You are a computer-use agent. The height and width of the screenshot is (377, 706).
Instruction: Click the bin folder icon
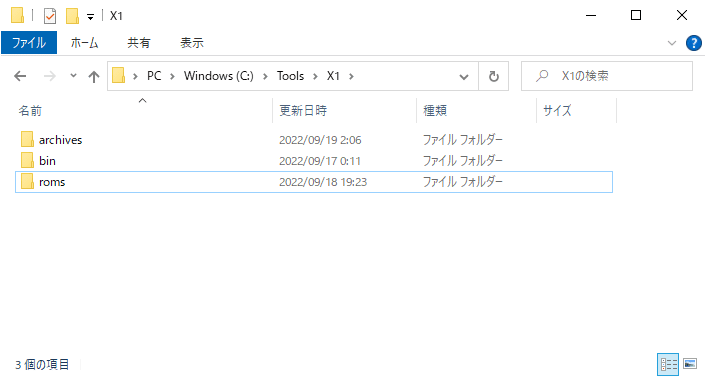coord(27,160)
